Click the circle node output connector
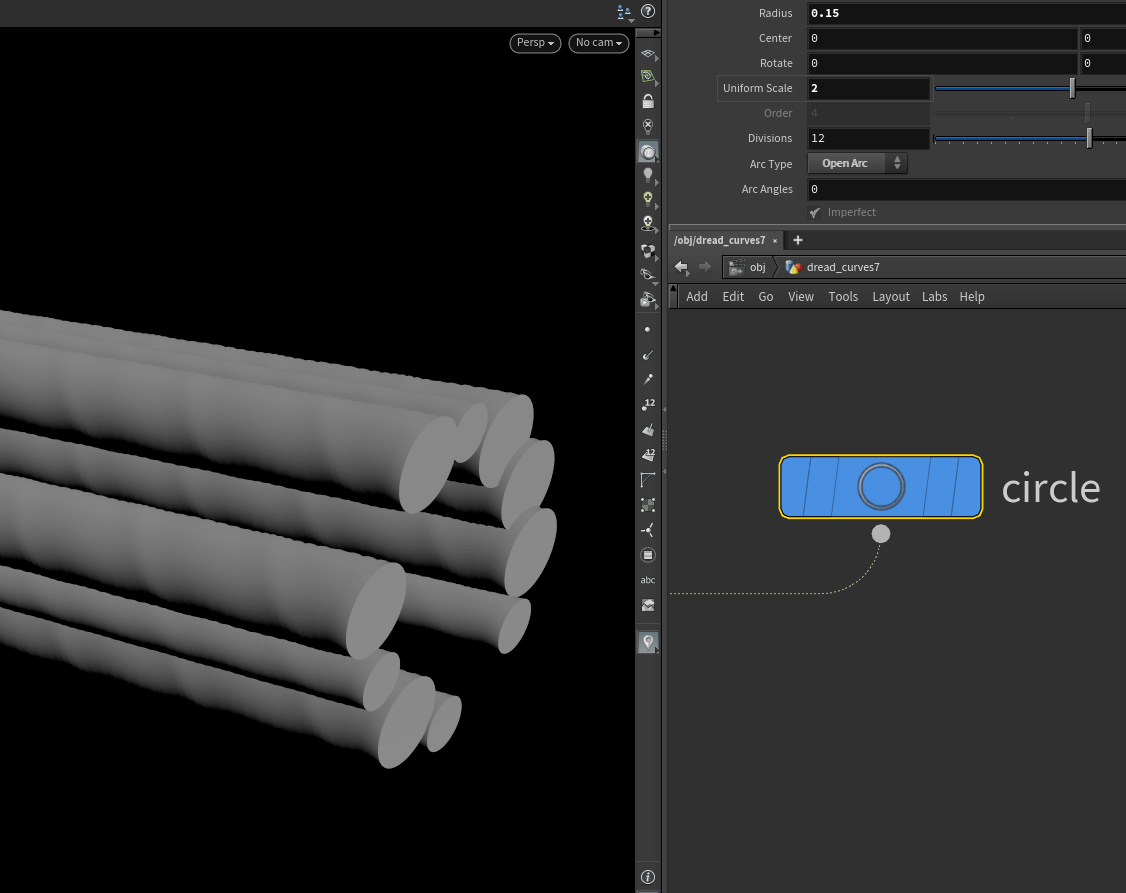Screen dimensions: 1126x893 (880, 534)
